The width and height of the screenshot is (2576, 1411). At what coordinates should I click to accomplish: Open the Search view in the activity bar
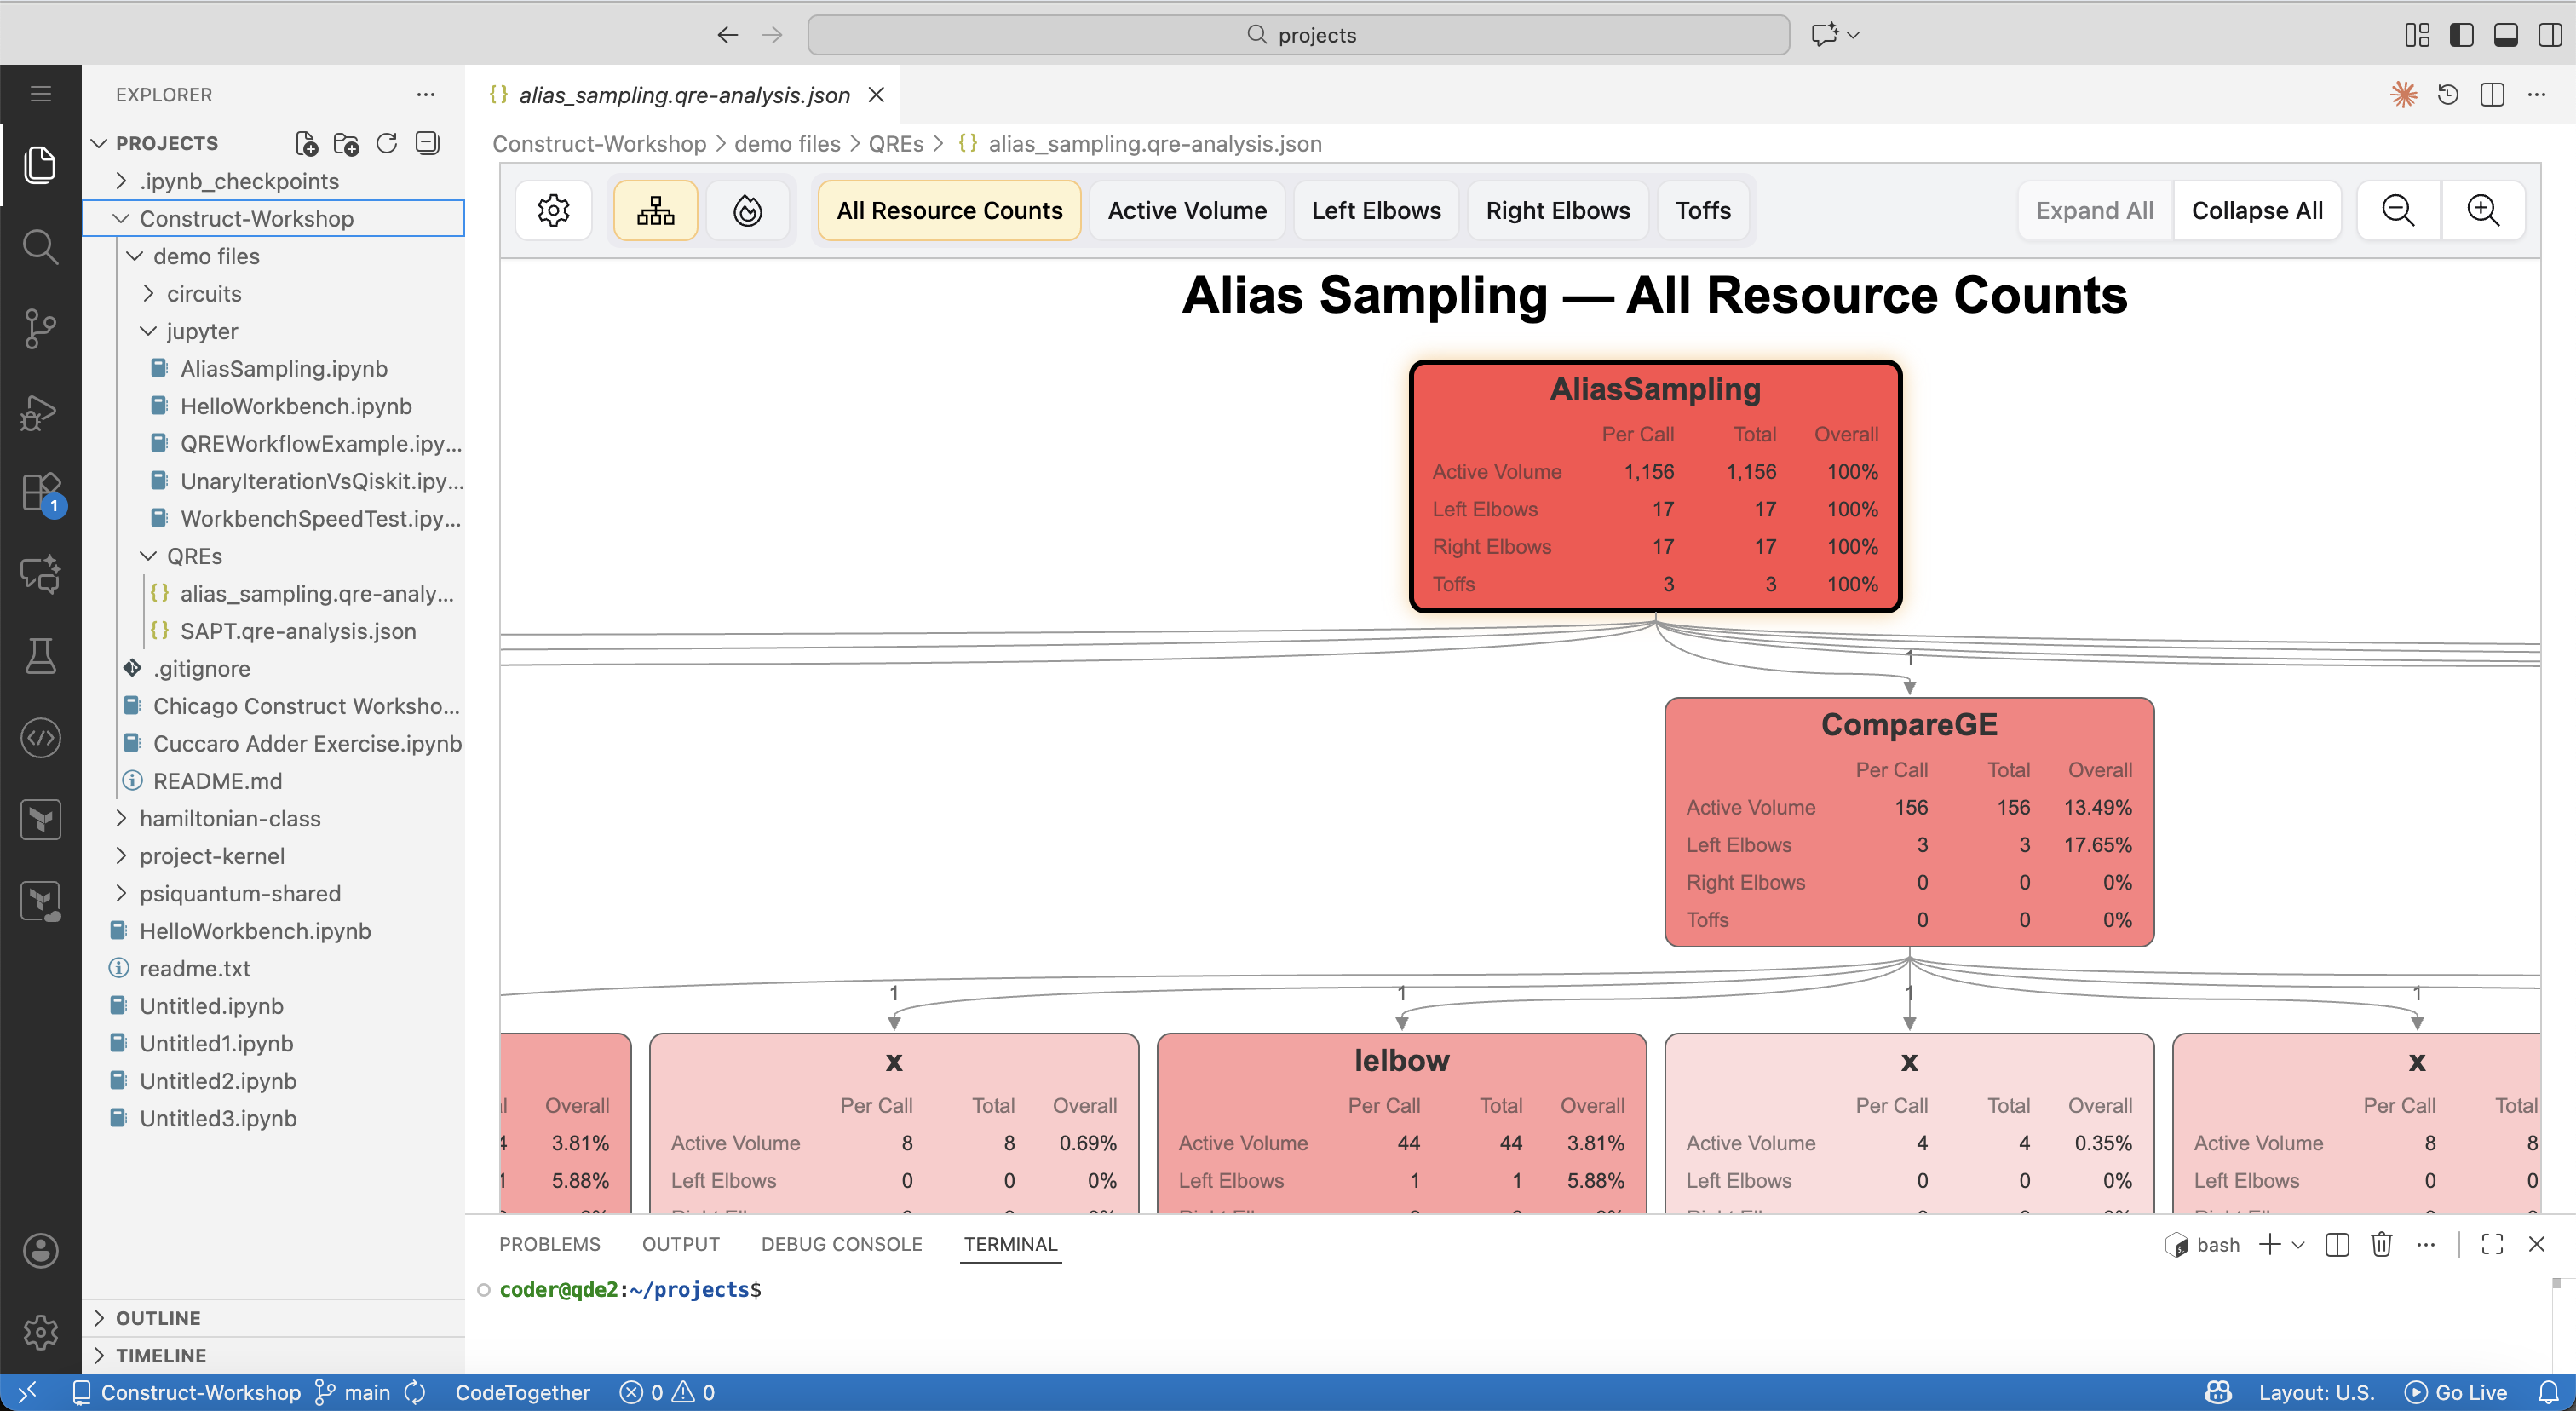(40, 247)
